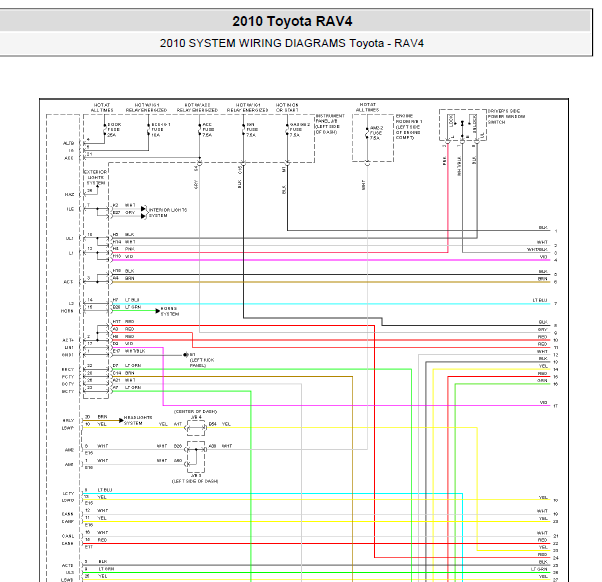This screenshot has width=602, height=582.
Task: Click the H10 VIO connector label
Action: pos(123,256)
